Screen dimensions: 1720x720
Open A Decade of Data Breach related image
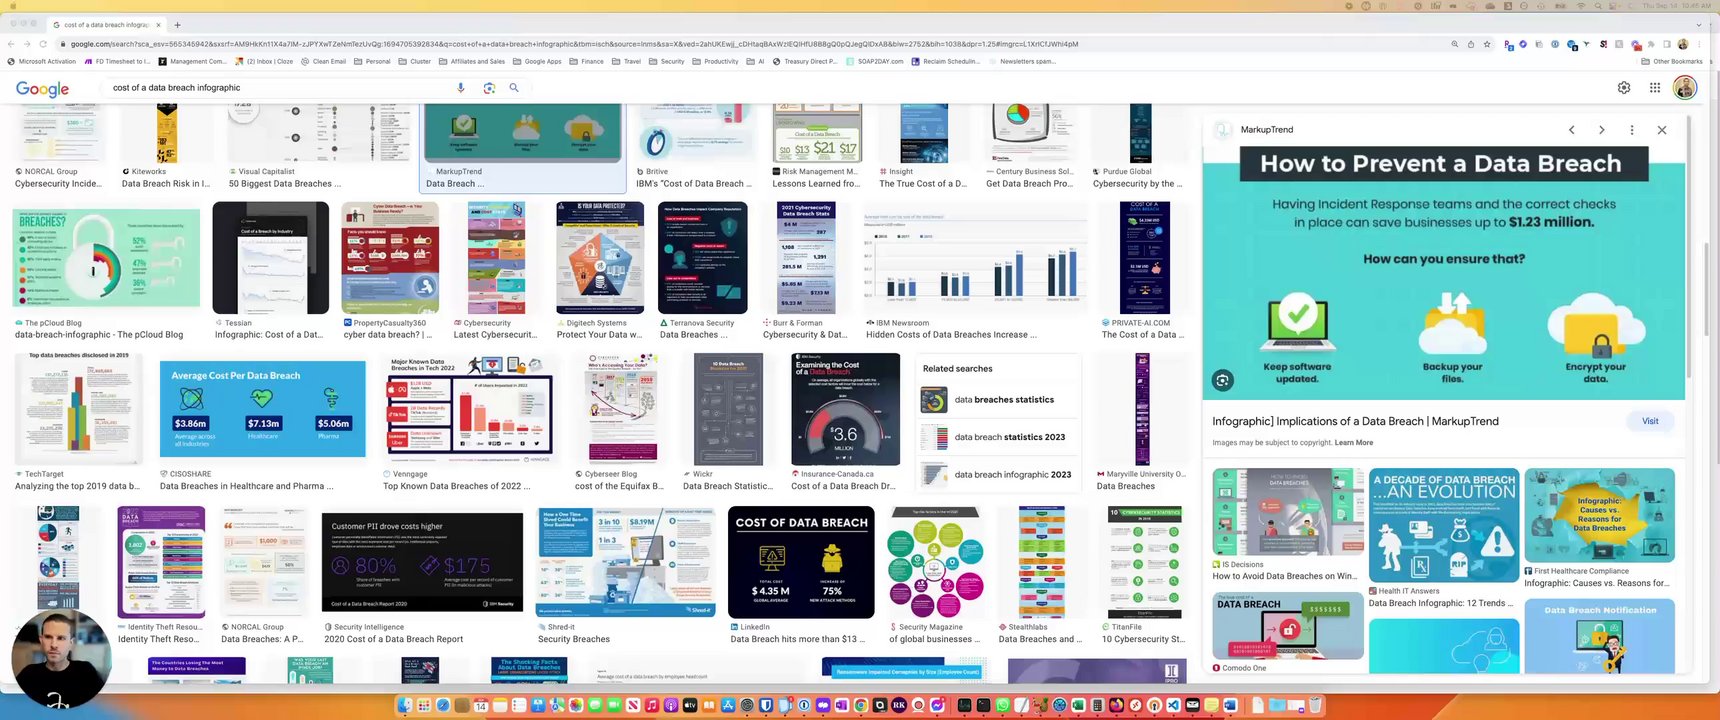[1443, 526]
